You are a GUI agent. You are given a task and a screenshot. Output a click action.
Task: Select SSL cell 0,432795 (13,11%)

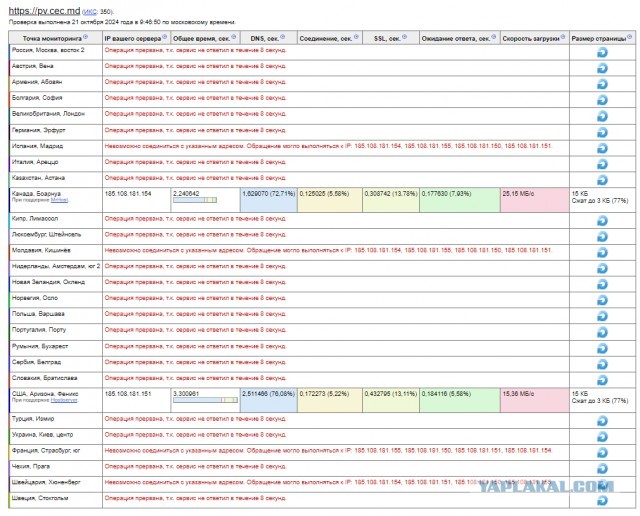391,400
